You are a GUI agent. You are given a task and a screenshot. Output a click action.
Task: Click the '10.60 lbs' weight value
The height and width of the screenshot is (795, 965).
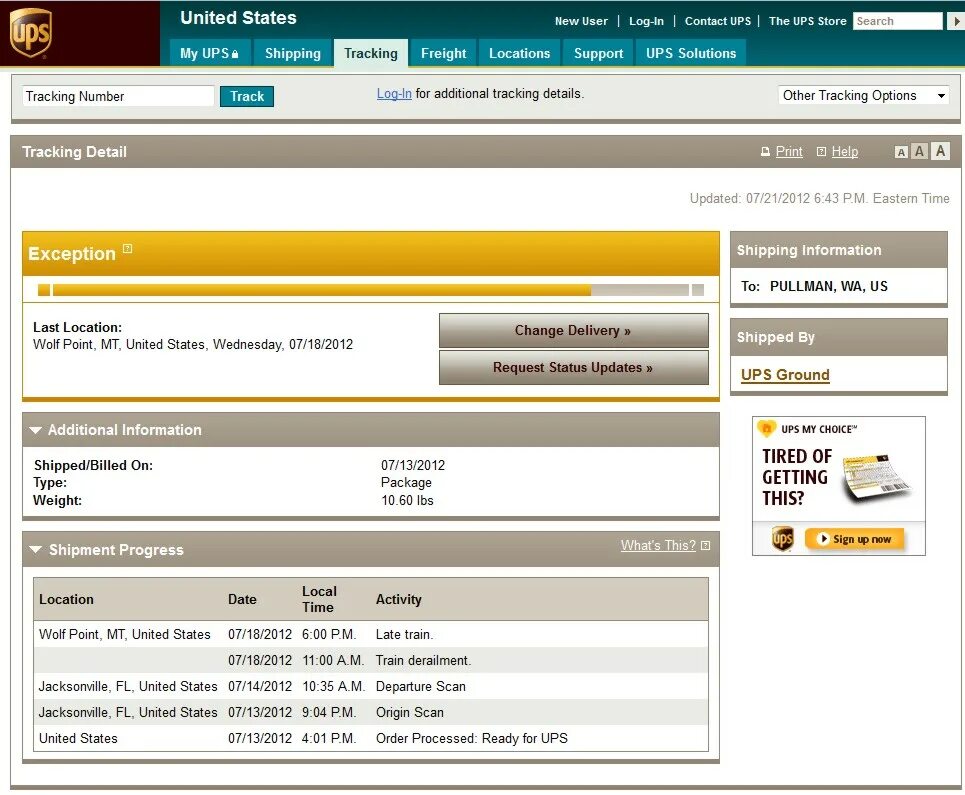(407, 500)
